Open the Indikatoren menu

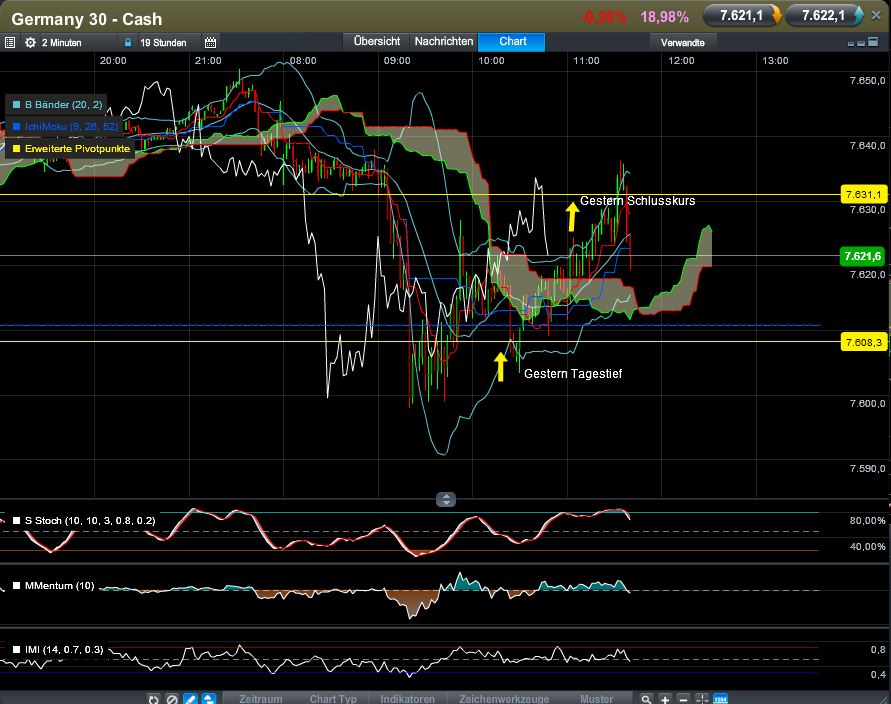pos(407,699)
